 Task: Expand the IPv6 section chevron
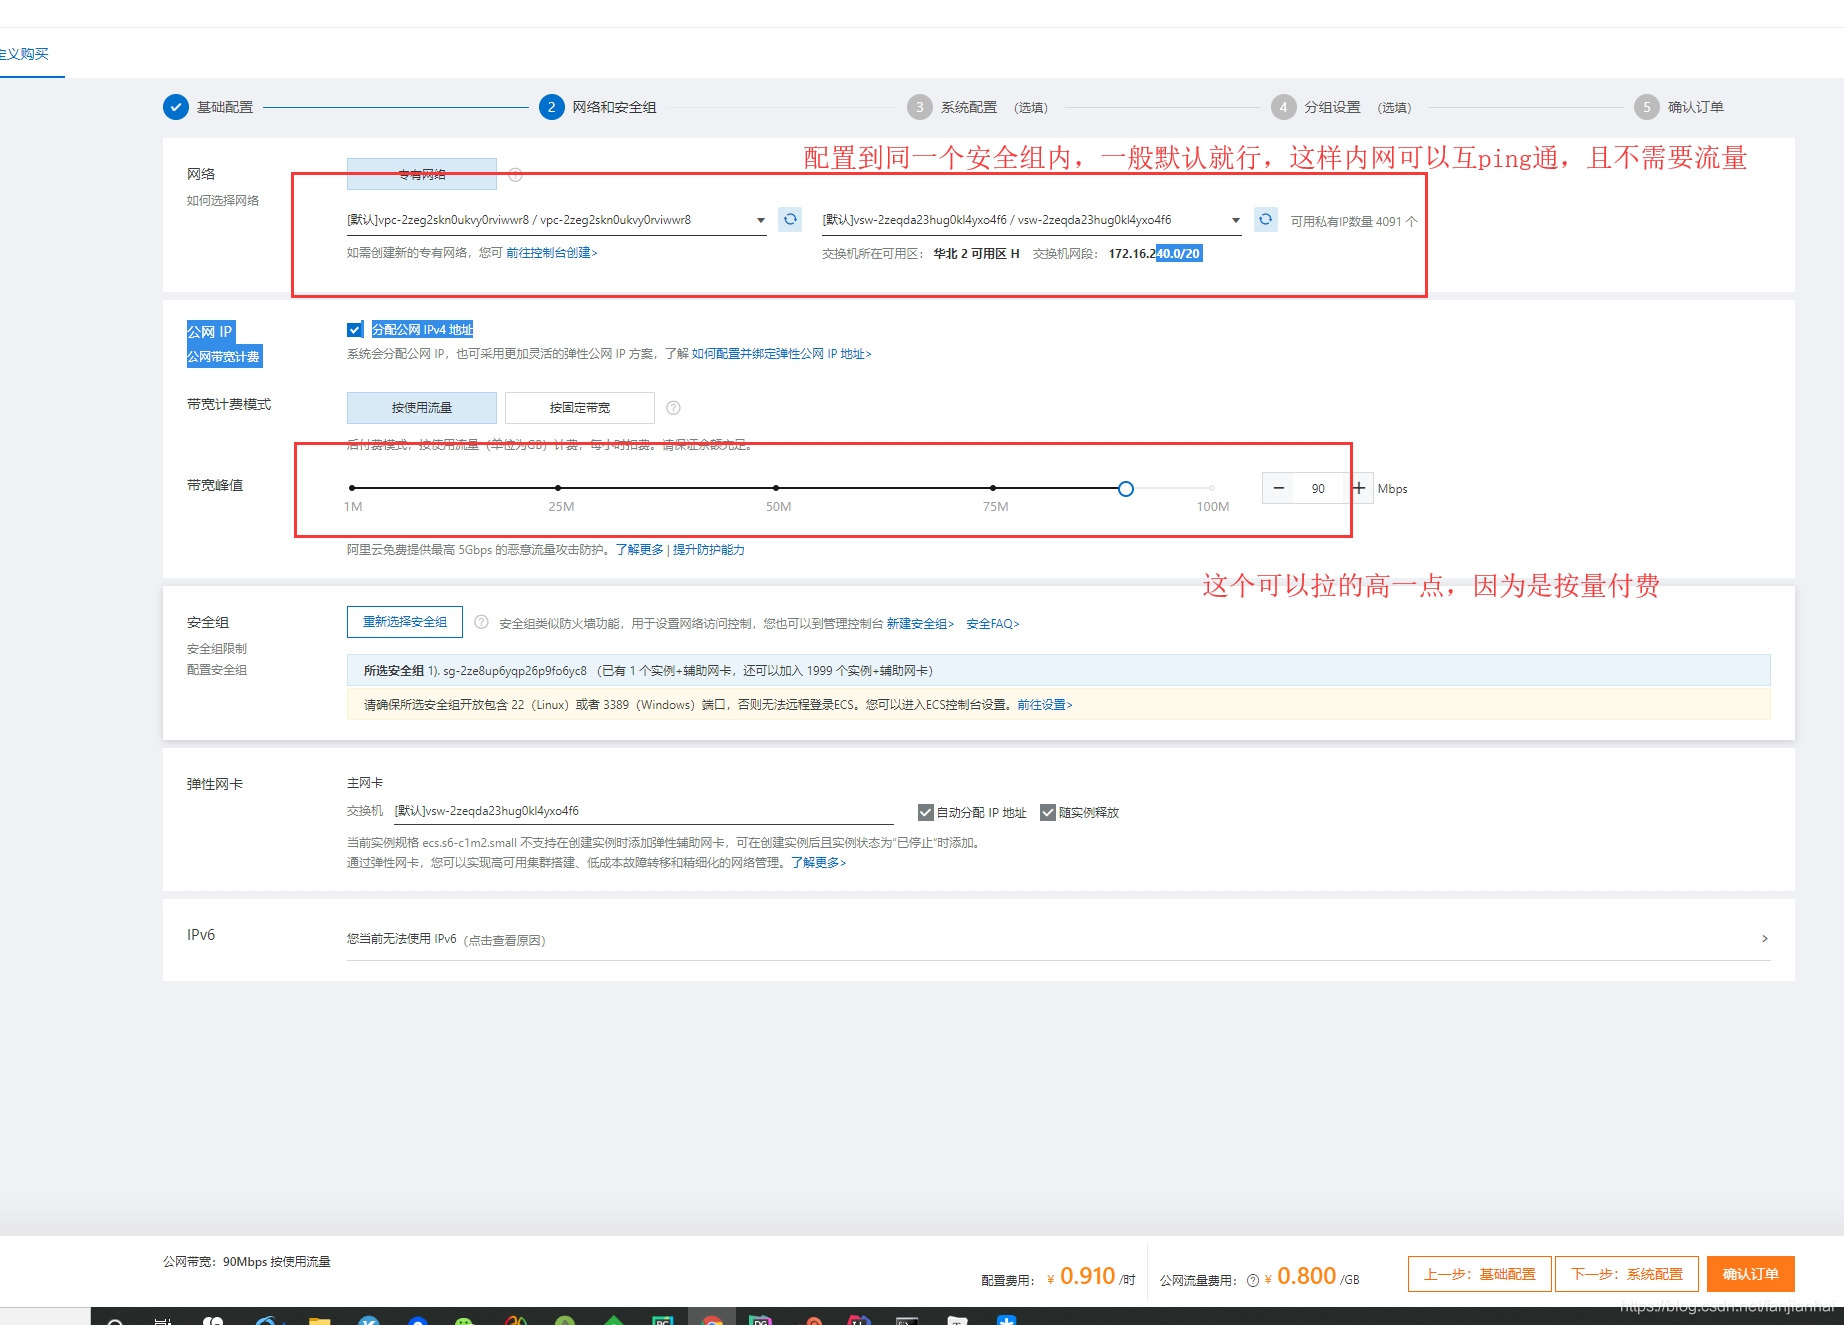coord(1764,938)
